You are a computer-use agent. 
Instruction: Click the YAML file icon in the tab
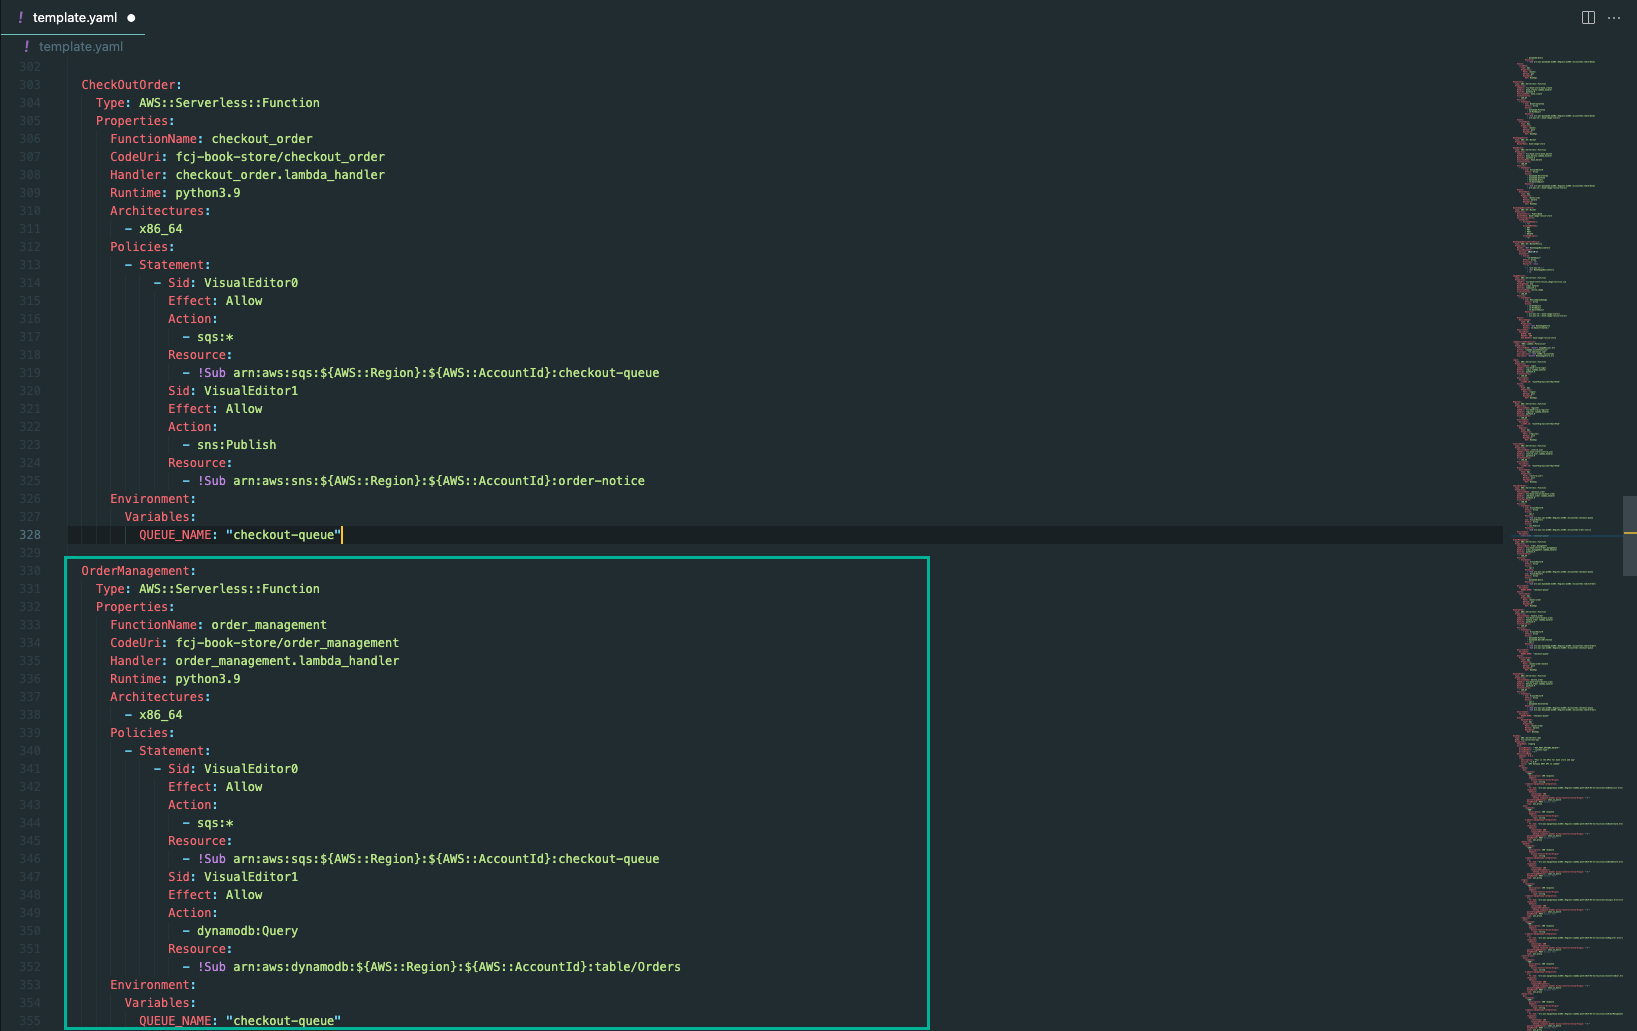[x=20, y=17]
